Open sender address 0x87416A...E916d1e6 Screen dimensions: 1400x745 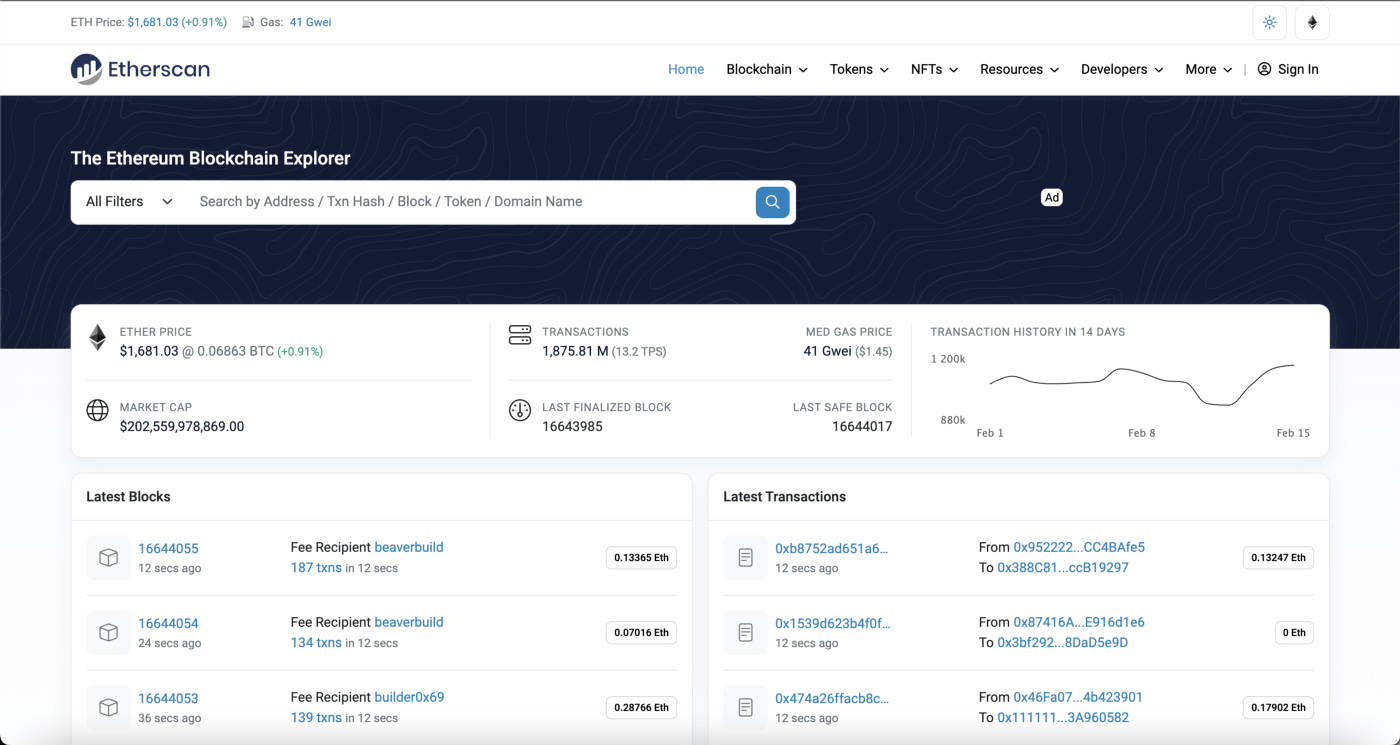pyautogui.click(x=1079, y=622)
